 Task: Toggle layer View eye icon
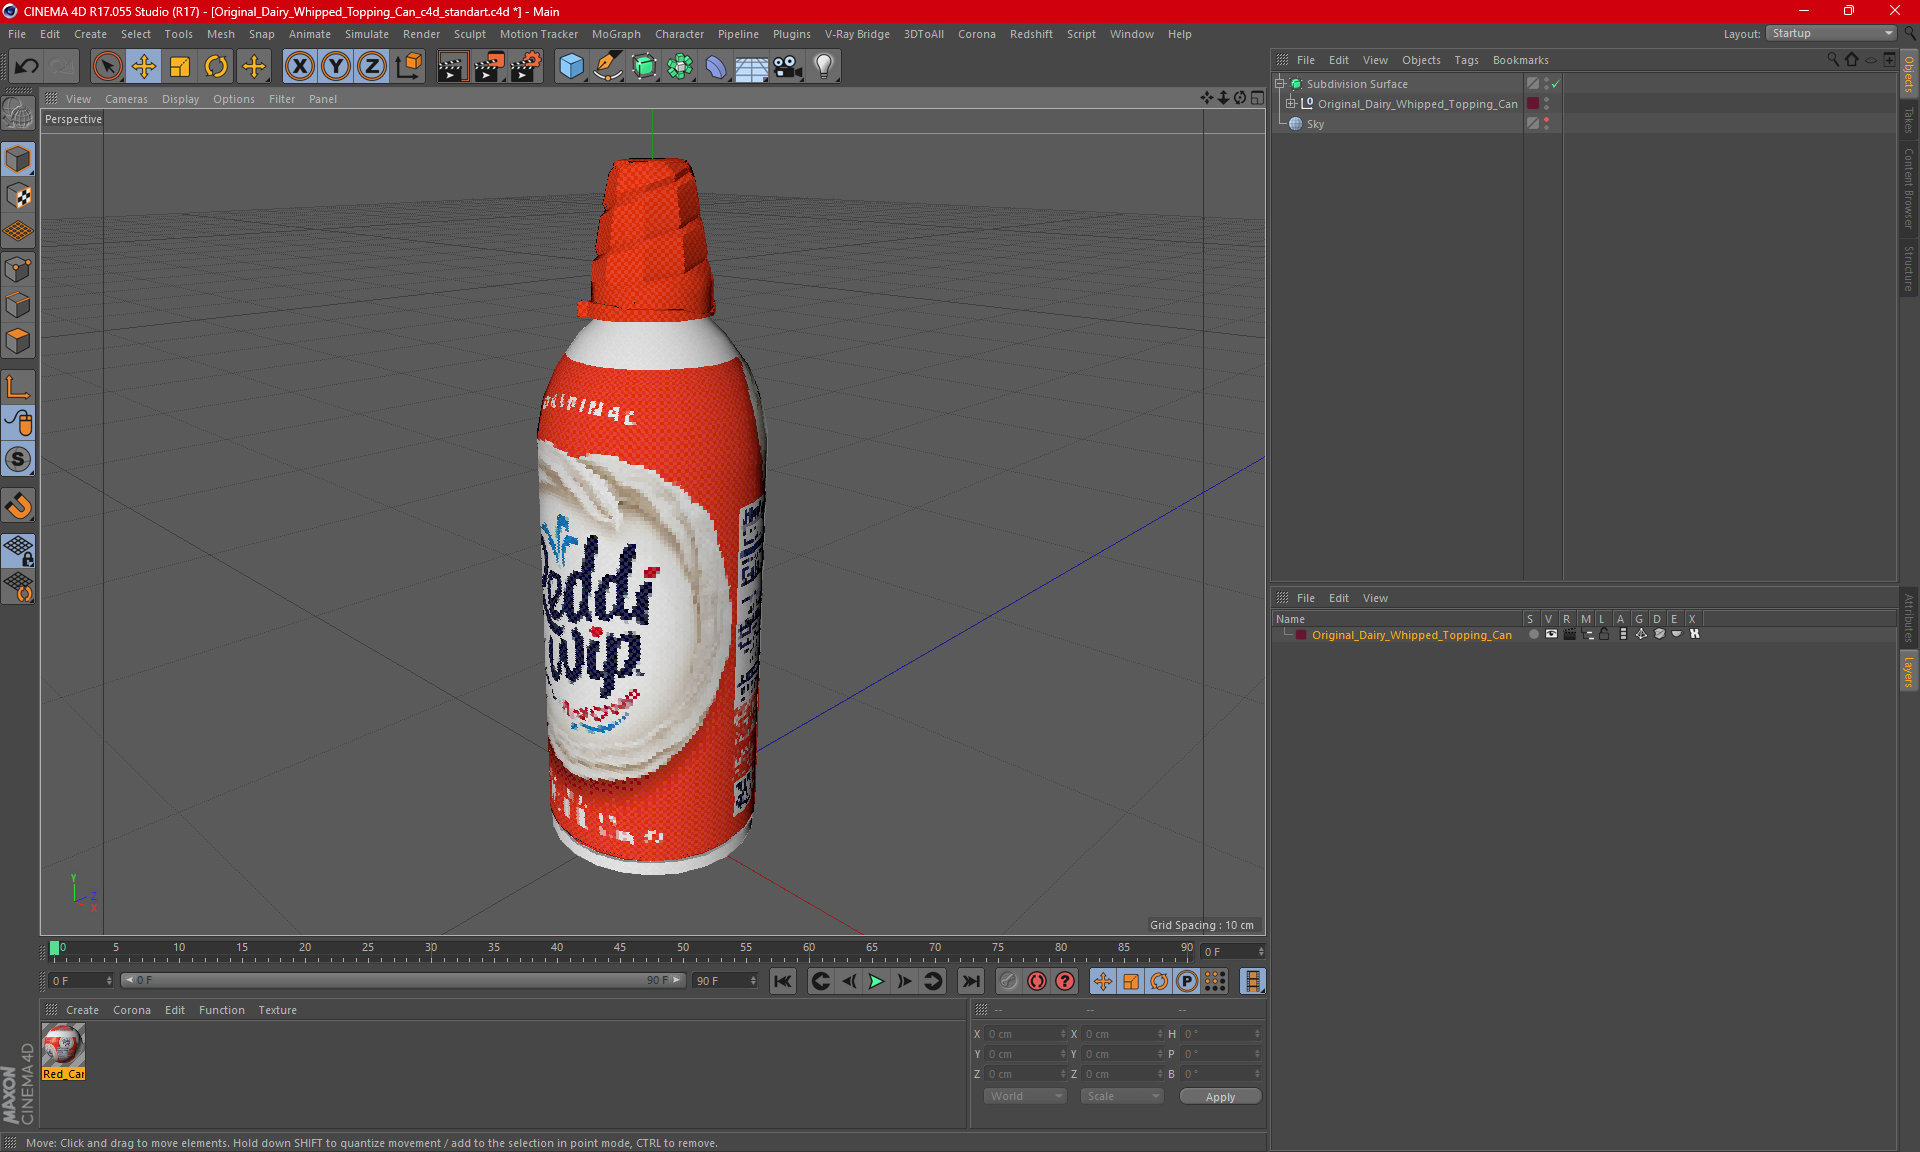(x=1551, y=634)
